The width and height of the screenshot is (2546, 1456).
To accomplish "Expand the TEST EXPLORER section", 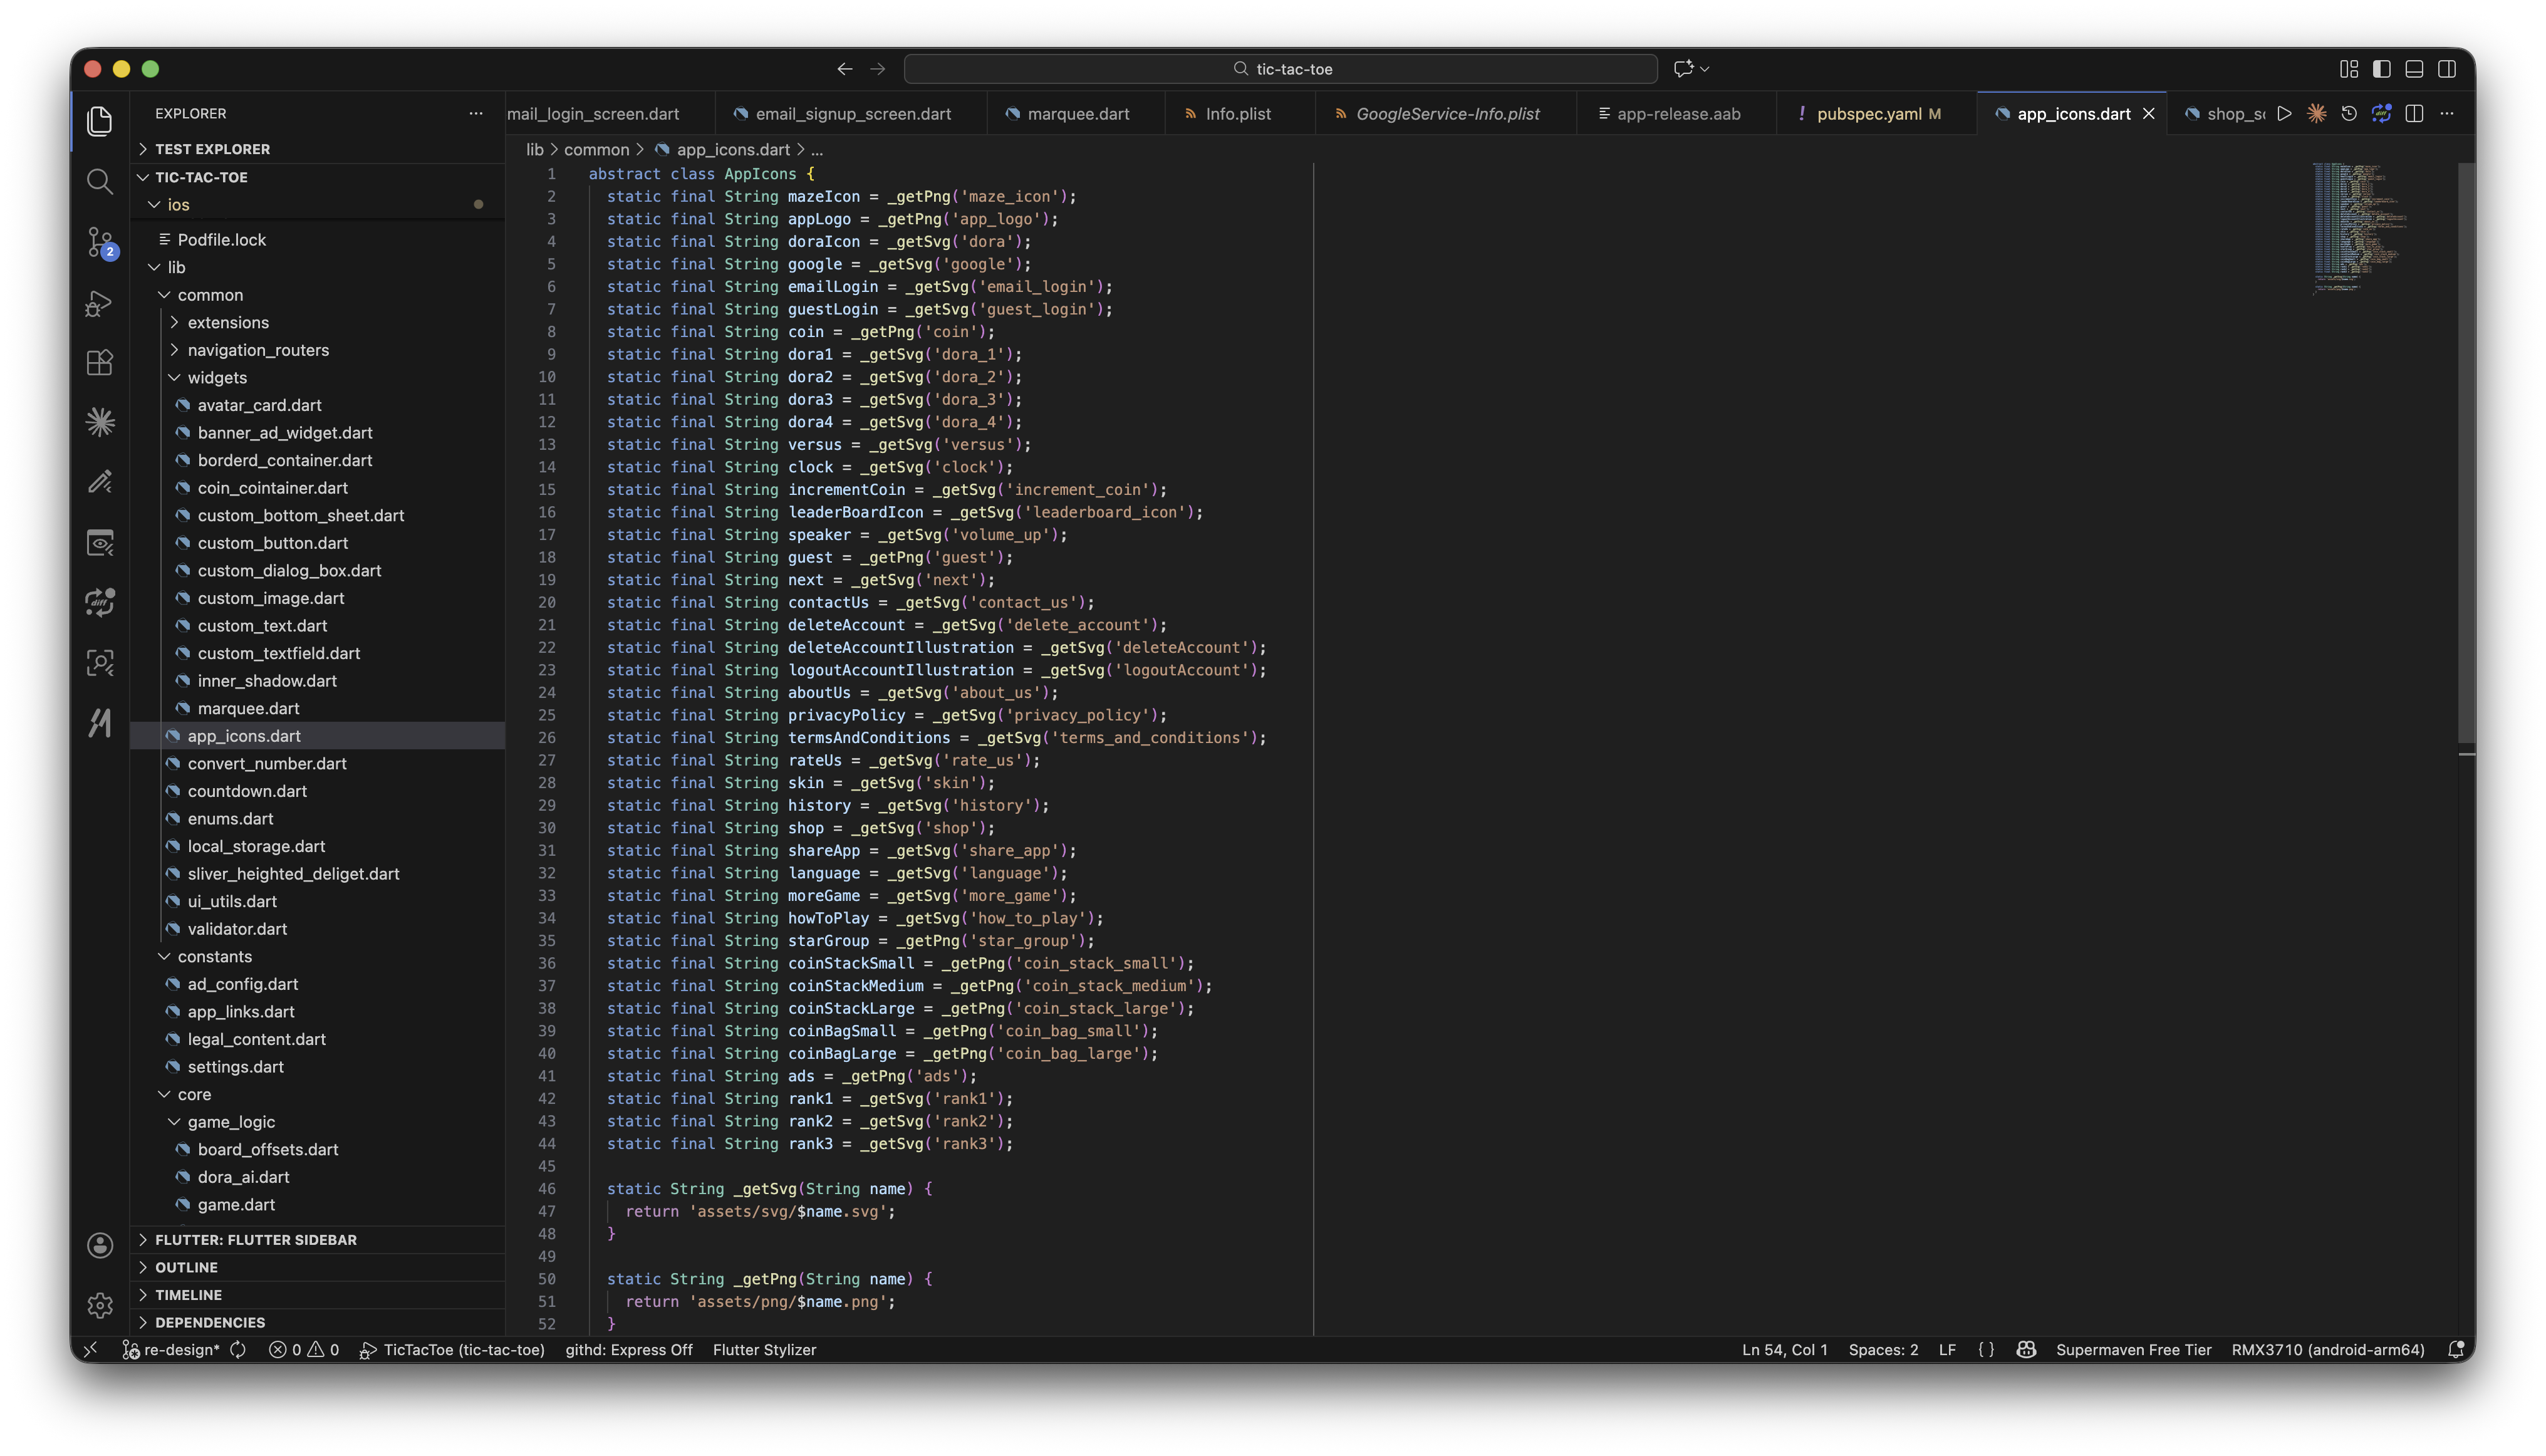I will click(x=318, y=149).
